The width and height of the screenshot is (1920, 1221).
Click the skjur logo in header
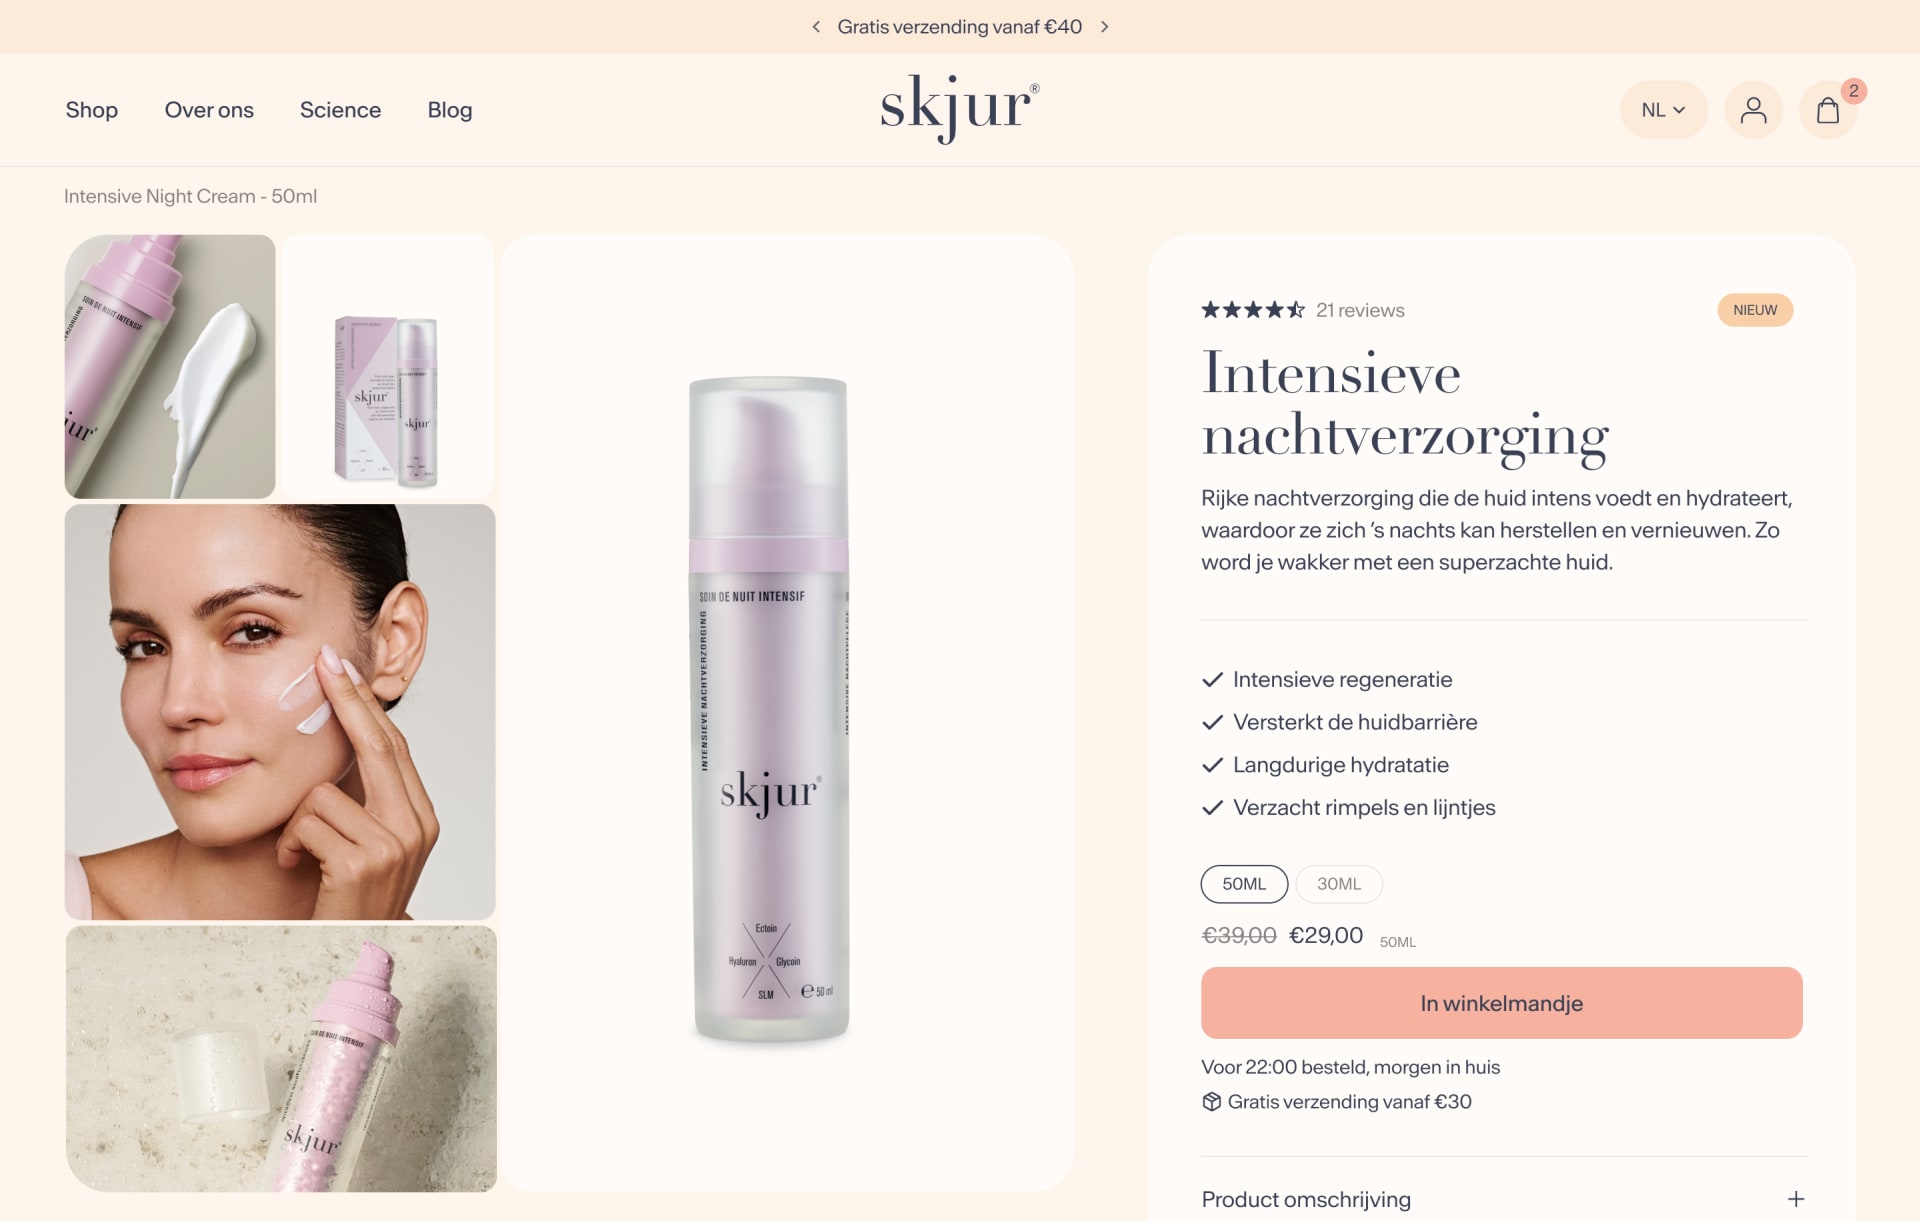pos(959,108)
